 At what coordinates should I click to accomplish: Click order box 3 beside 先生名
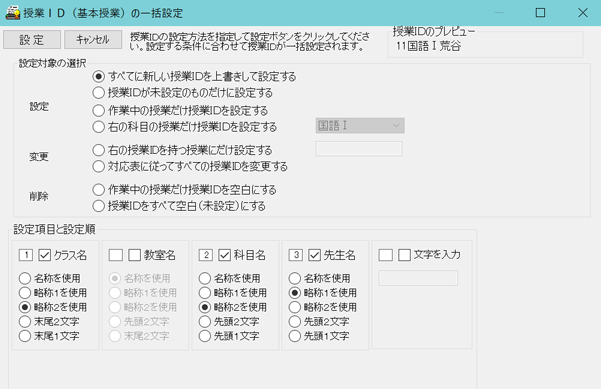tap(296, 255)
